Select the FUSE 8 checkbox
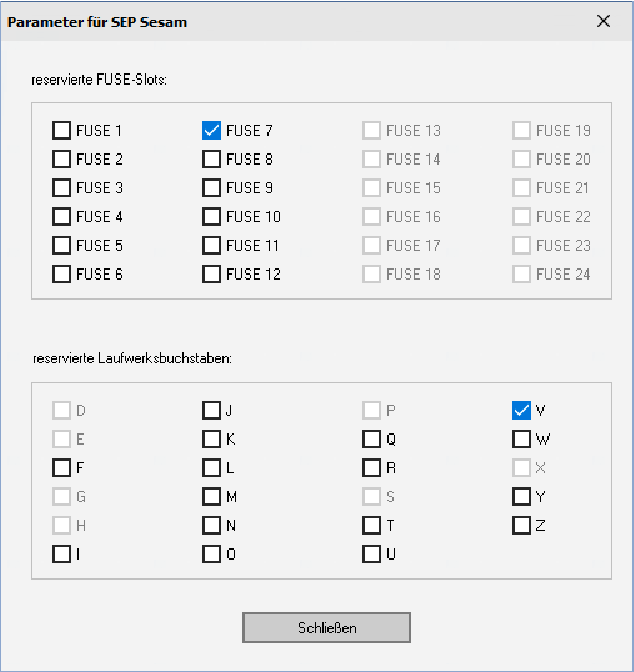The width and height of the screenshot is (634, 672). (x=211, y=159)
